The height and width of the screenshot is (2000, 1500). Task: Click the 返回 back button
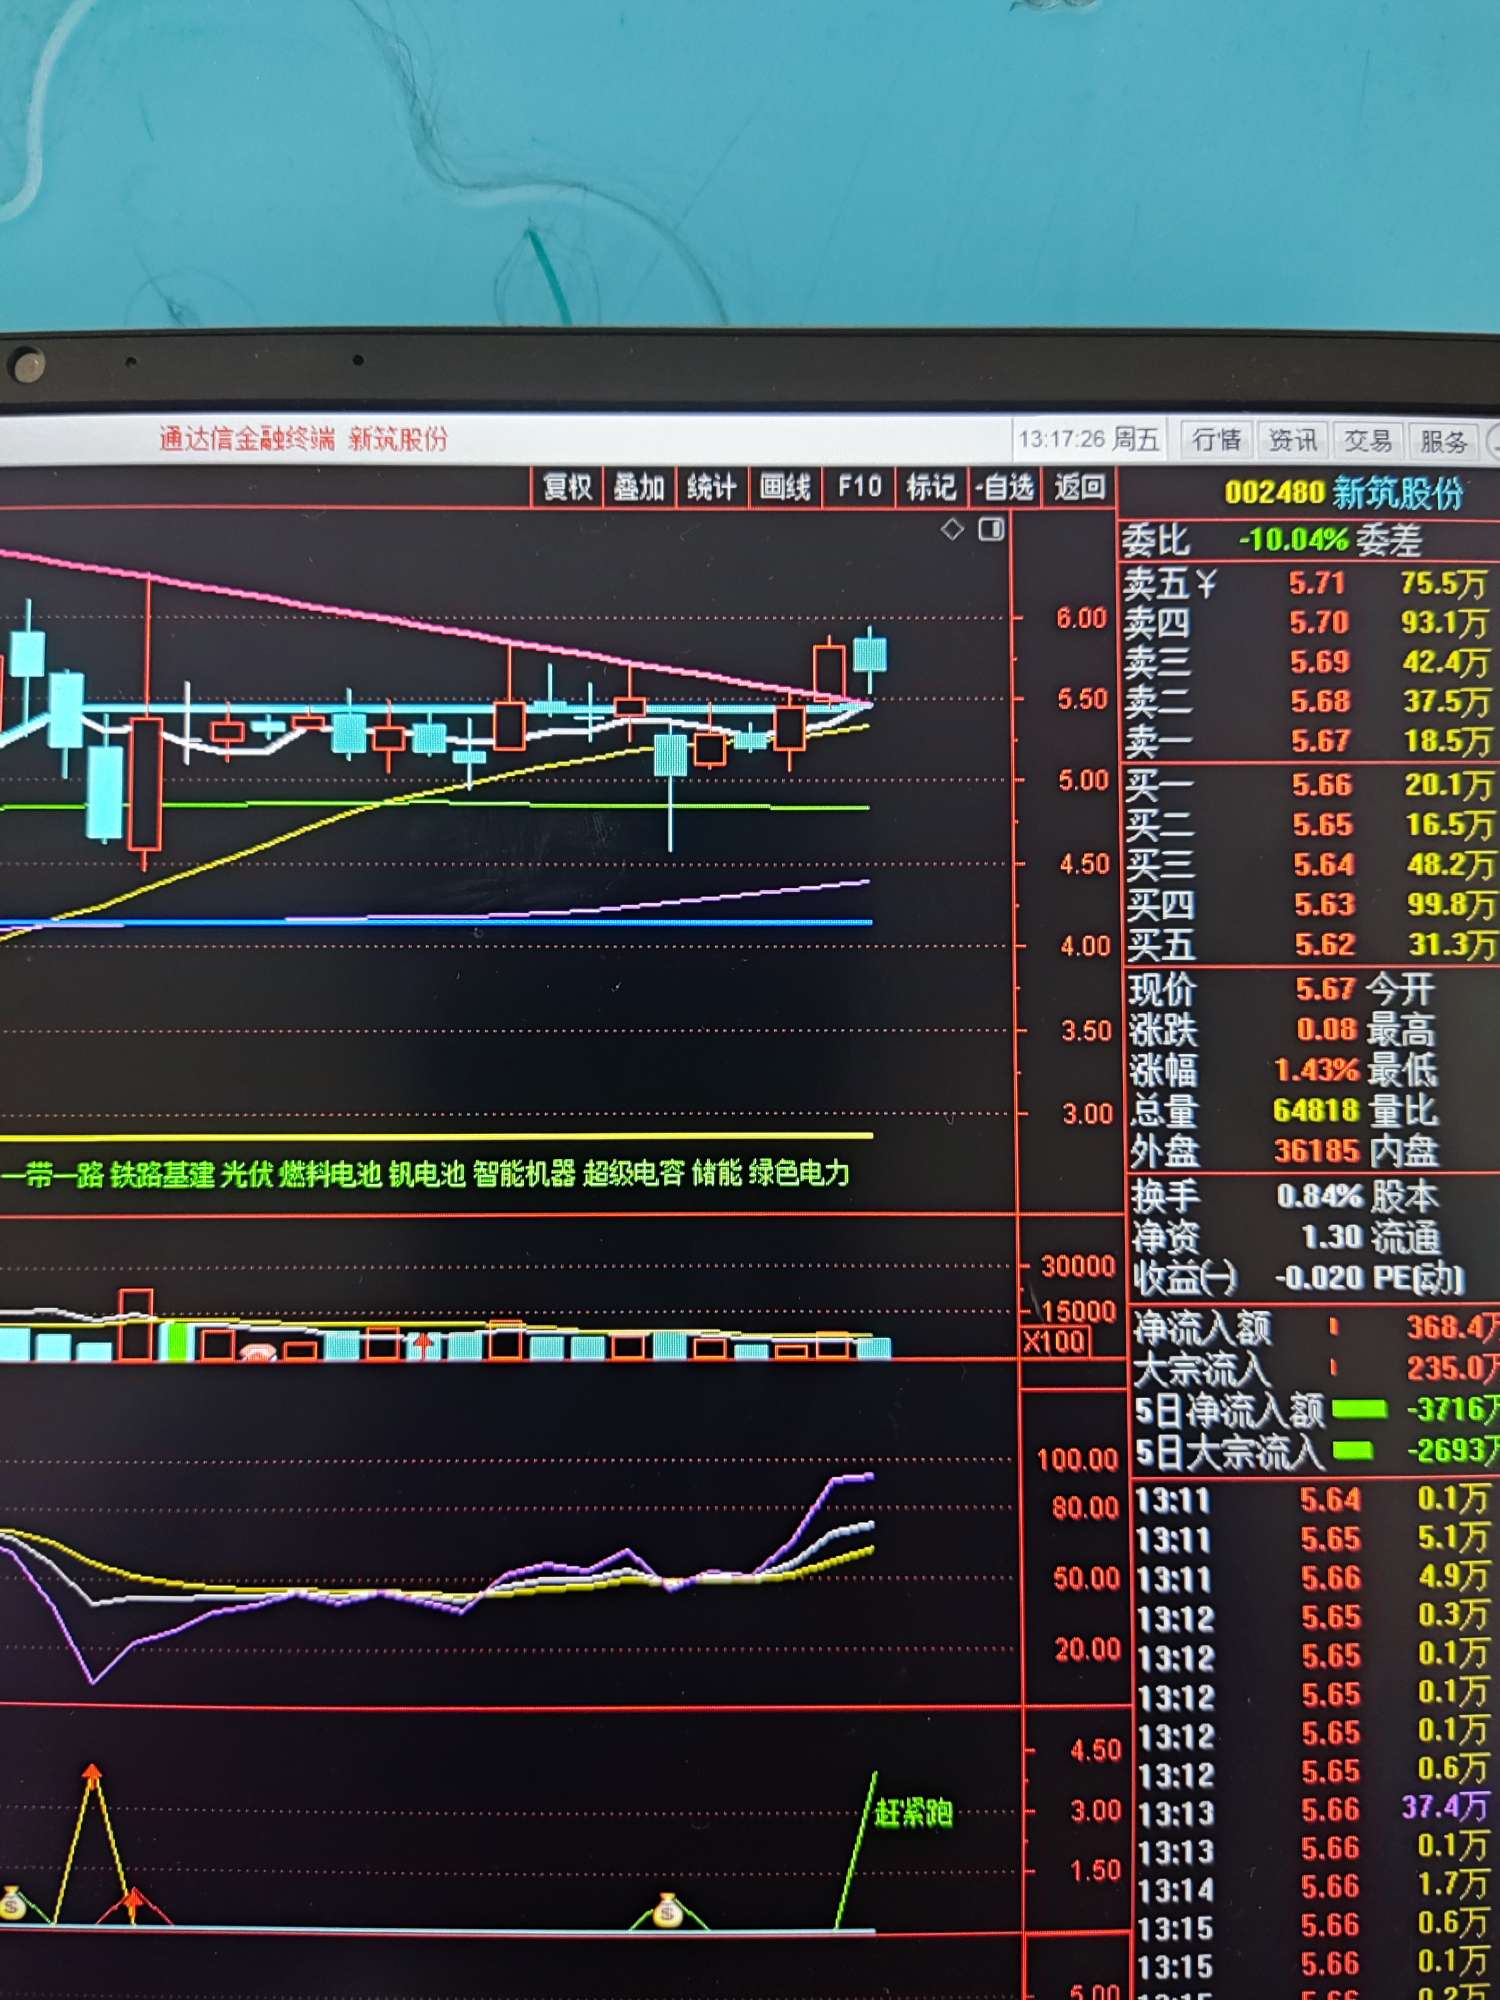[x=1079, y=488]
